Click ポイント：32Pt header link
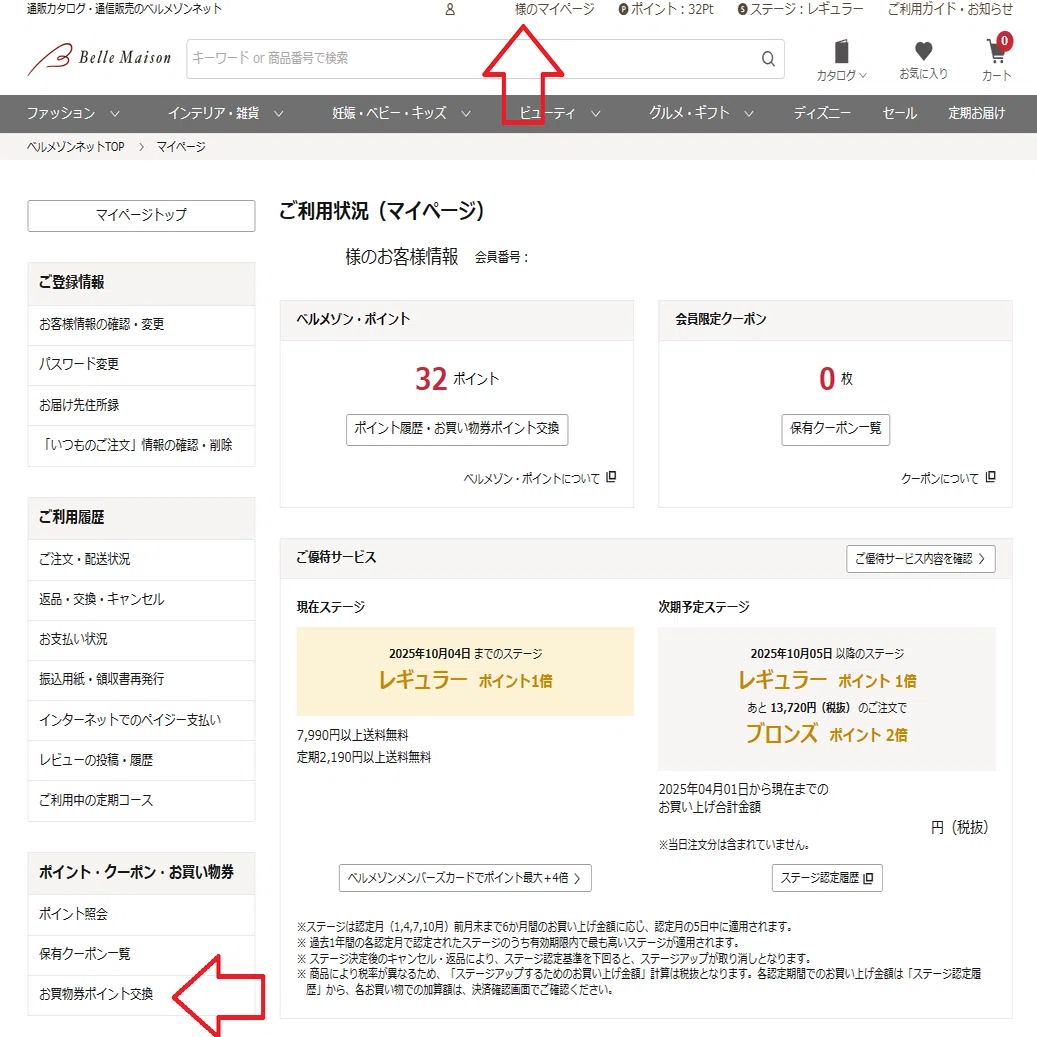The image size is (1037, 1037). pos(672,9)
